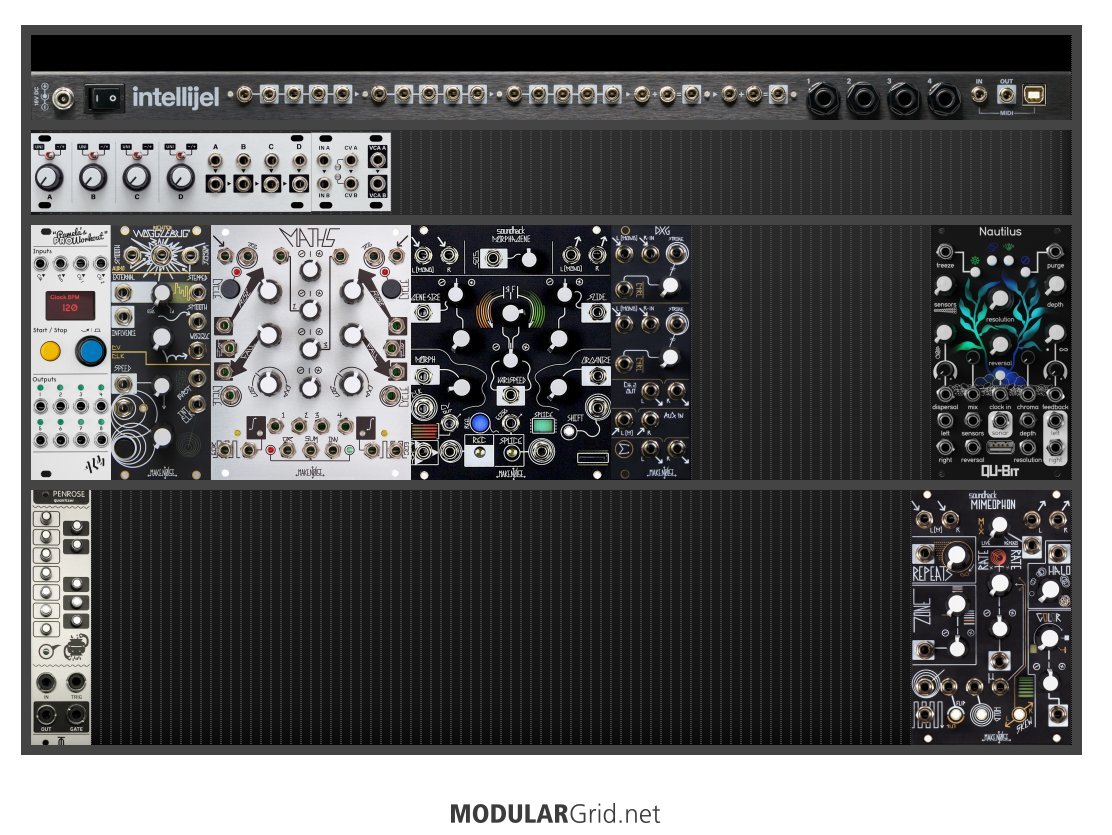This screenshot has width=1112, height=835.
Task: Click the Clock BPM 120 display
Action: click(x=70, y=305)
